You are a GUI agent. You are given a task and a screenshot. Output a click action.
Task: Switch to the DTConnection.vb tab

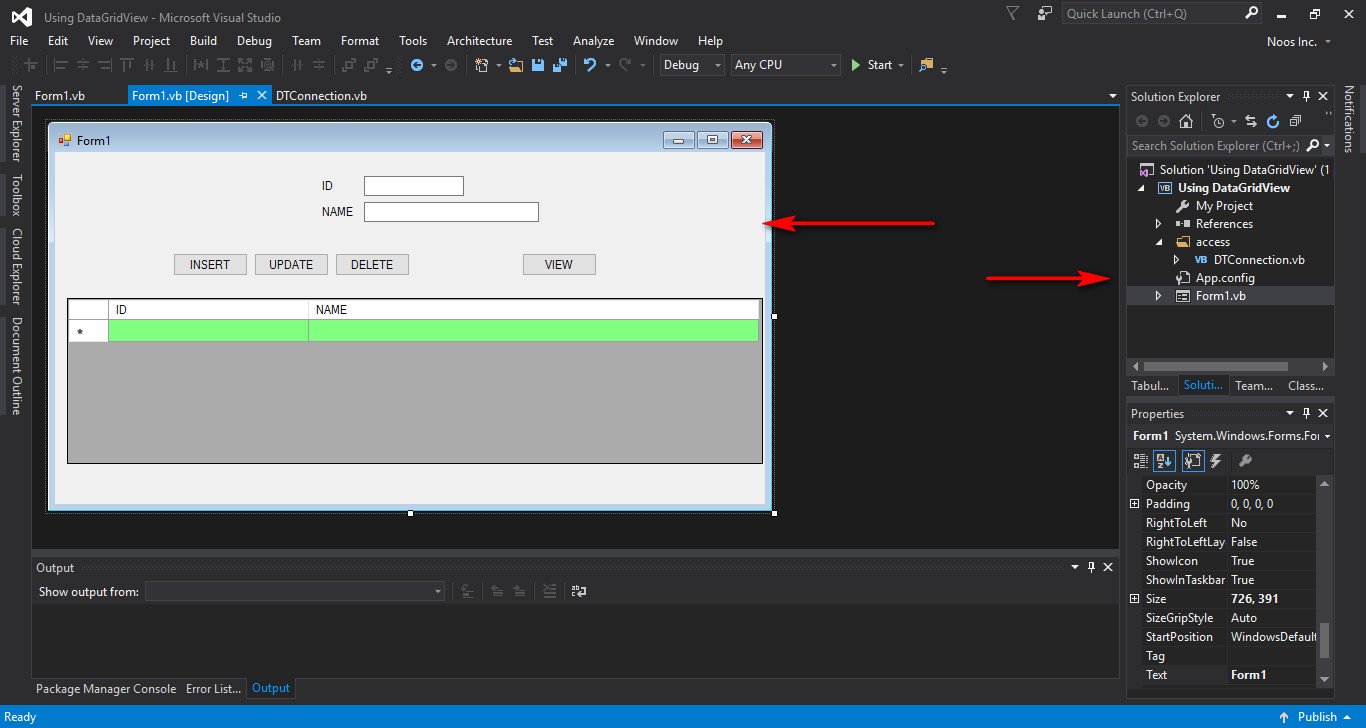[321, 95]
